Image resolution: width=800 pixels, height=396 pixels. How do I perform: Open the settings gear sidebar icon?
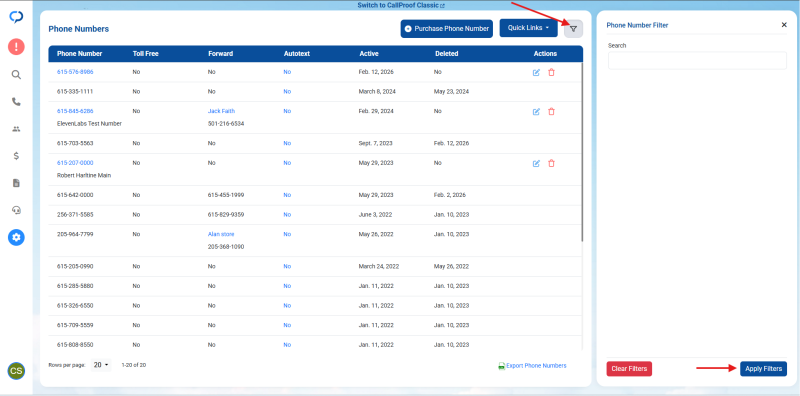tap(16, 237)
